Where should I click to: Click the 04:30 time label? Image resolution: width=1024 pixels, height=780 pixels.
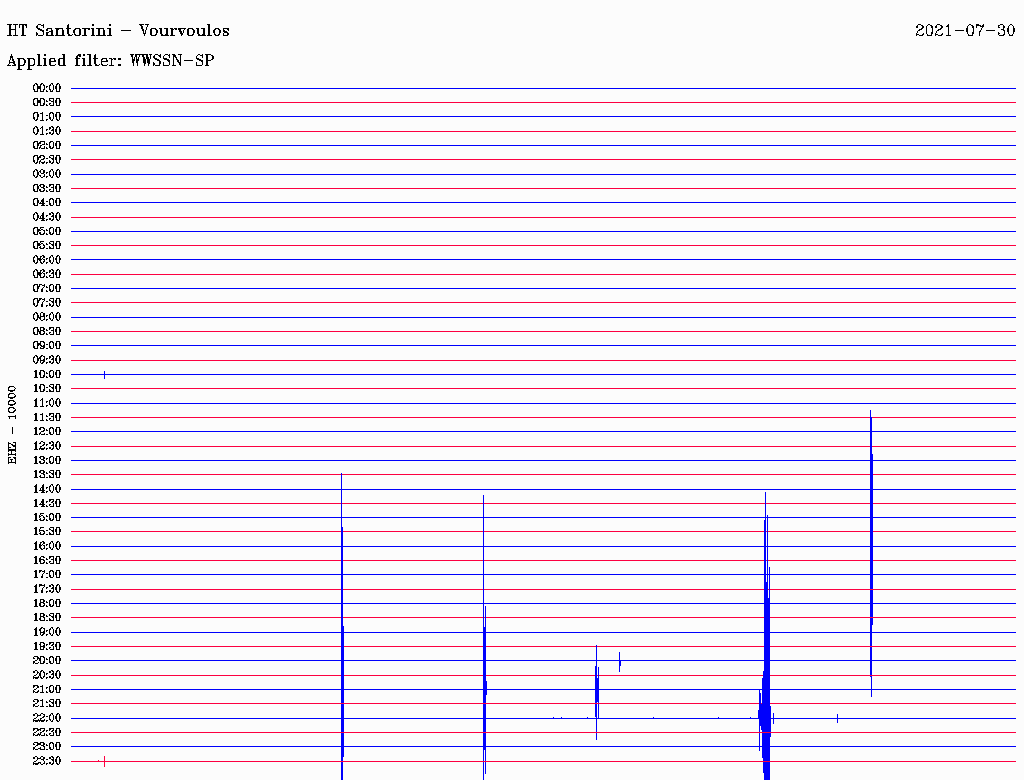pyautogui.click(x=47, y=217)
